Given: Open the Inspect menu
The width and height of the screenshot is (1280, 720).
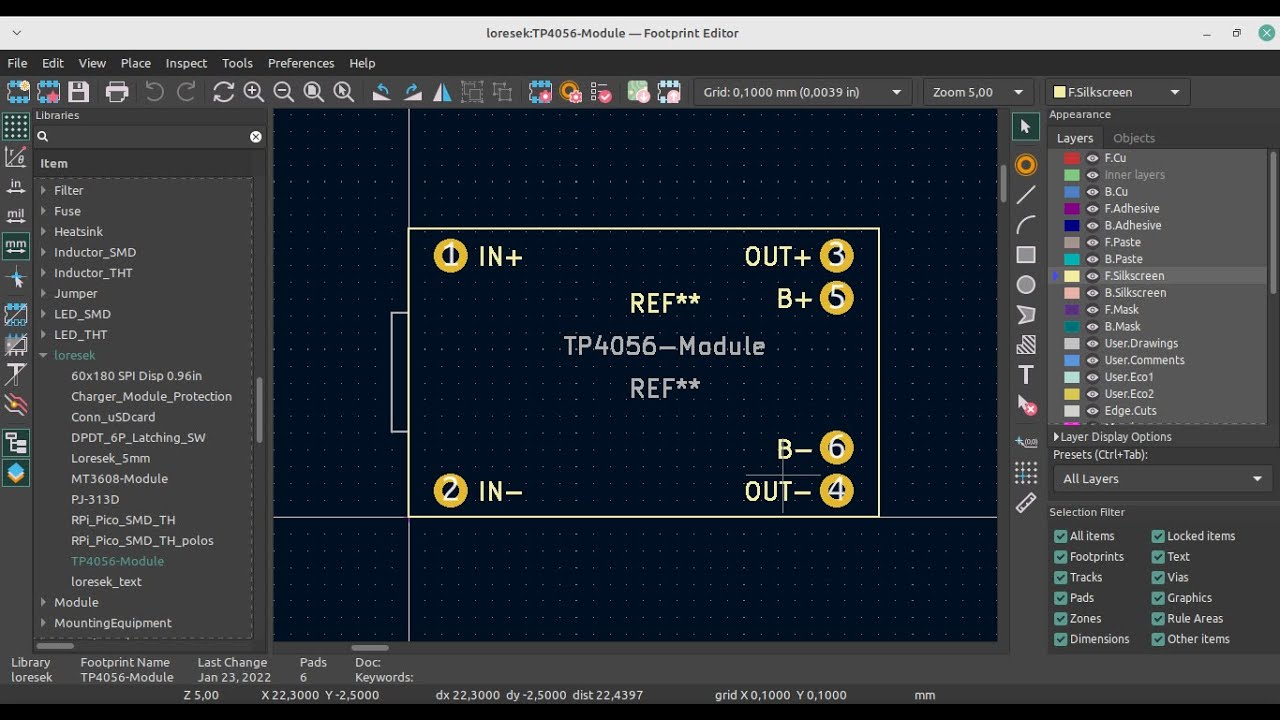Looking at the screenshot, I should [186, 63].
